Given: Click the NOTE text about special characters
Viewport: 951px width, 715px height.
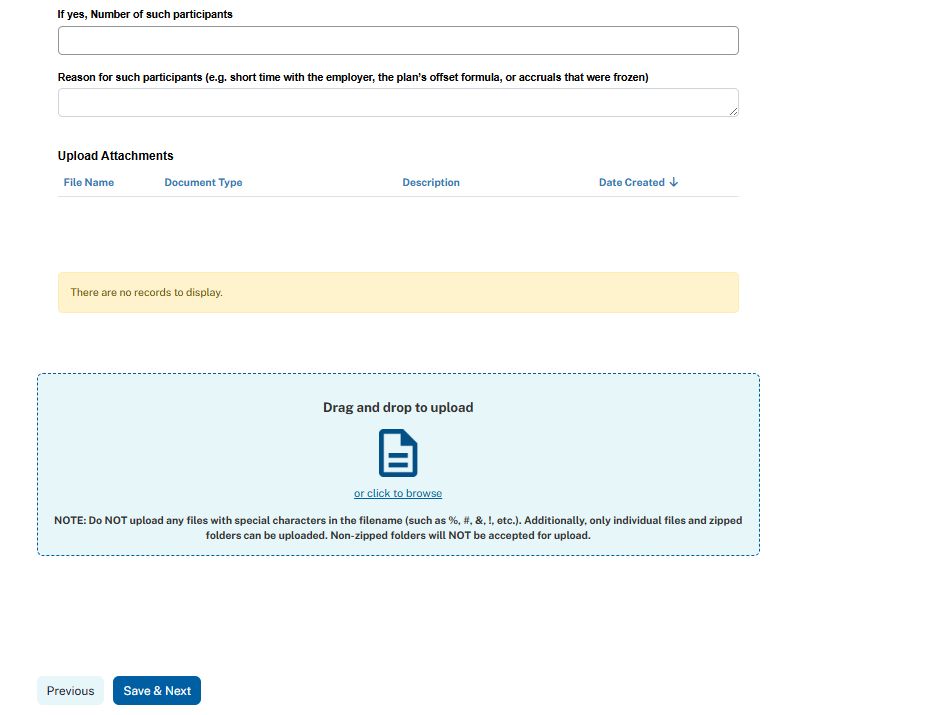Looking at the screenshot, I should coord(397,528).
